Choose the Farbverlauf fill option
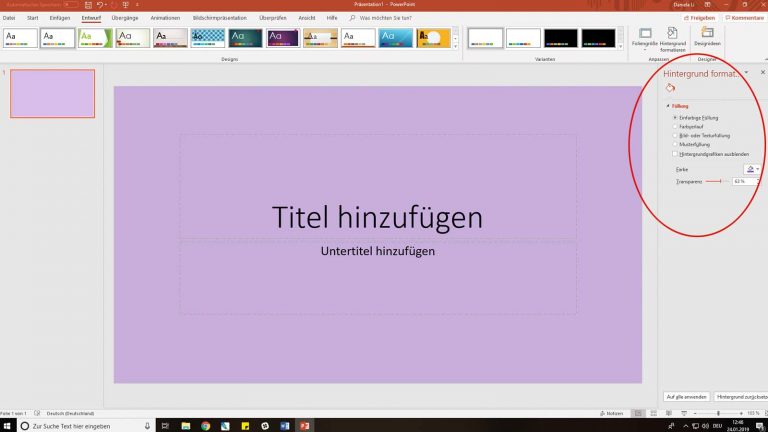 [675, 127]
